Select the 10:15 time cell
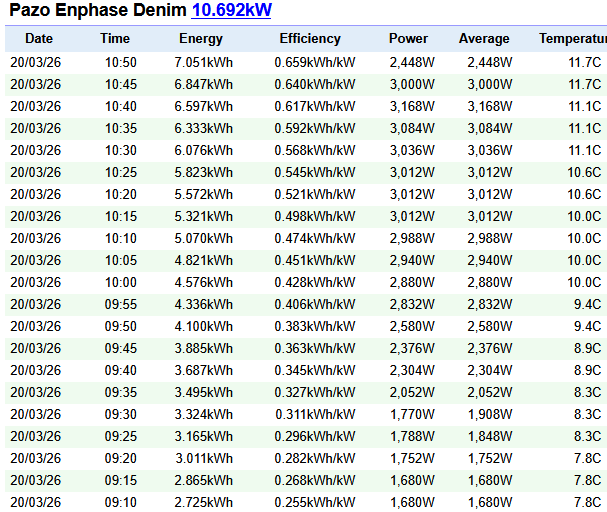This screenshot has width=607, height=512. pyautogui.click(x=121, y=216)
